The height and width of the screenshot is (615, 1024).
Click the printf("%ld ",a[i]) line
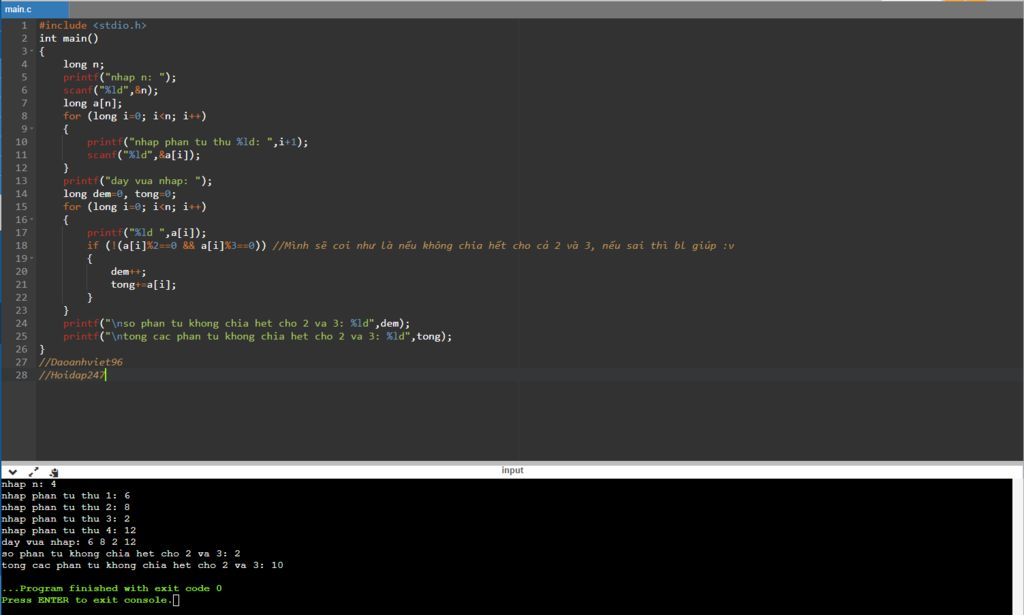pyautogui.click(x=146, y=232)
